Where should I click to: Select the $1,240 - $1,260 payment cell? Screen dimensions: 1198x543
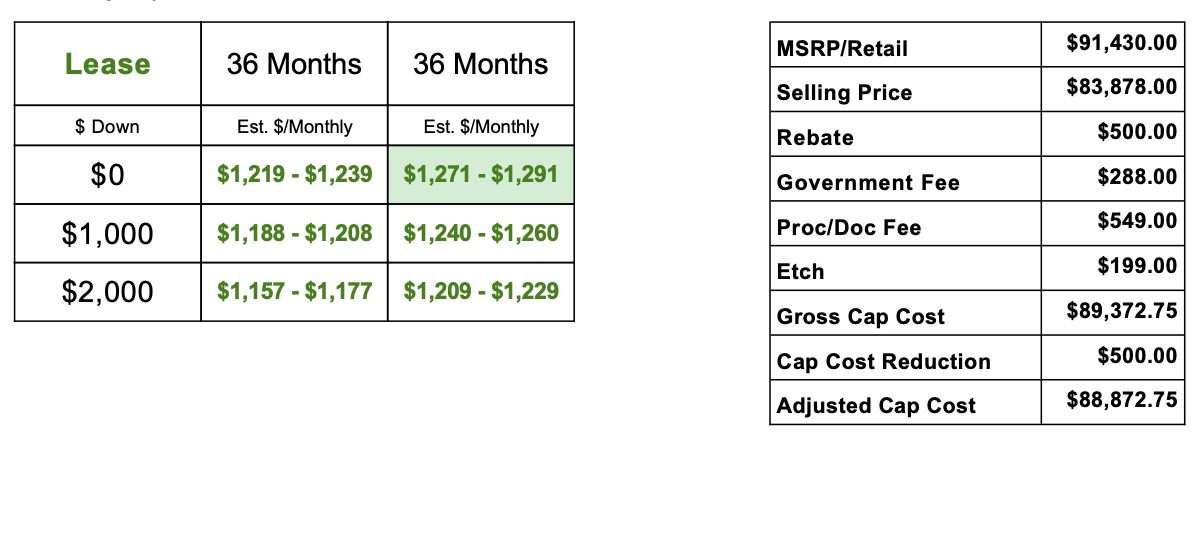tap(481, 233)
